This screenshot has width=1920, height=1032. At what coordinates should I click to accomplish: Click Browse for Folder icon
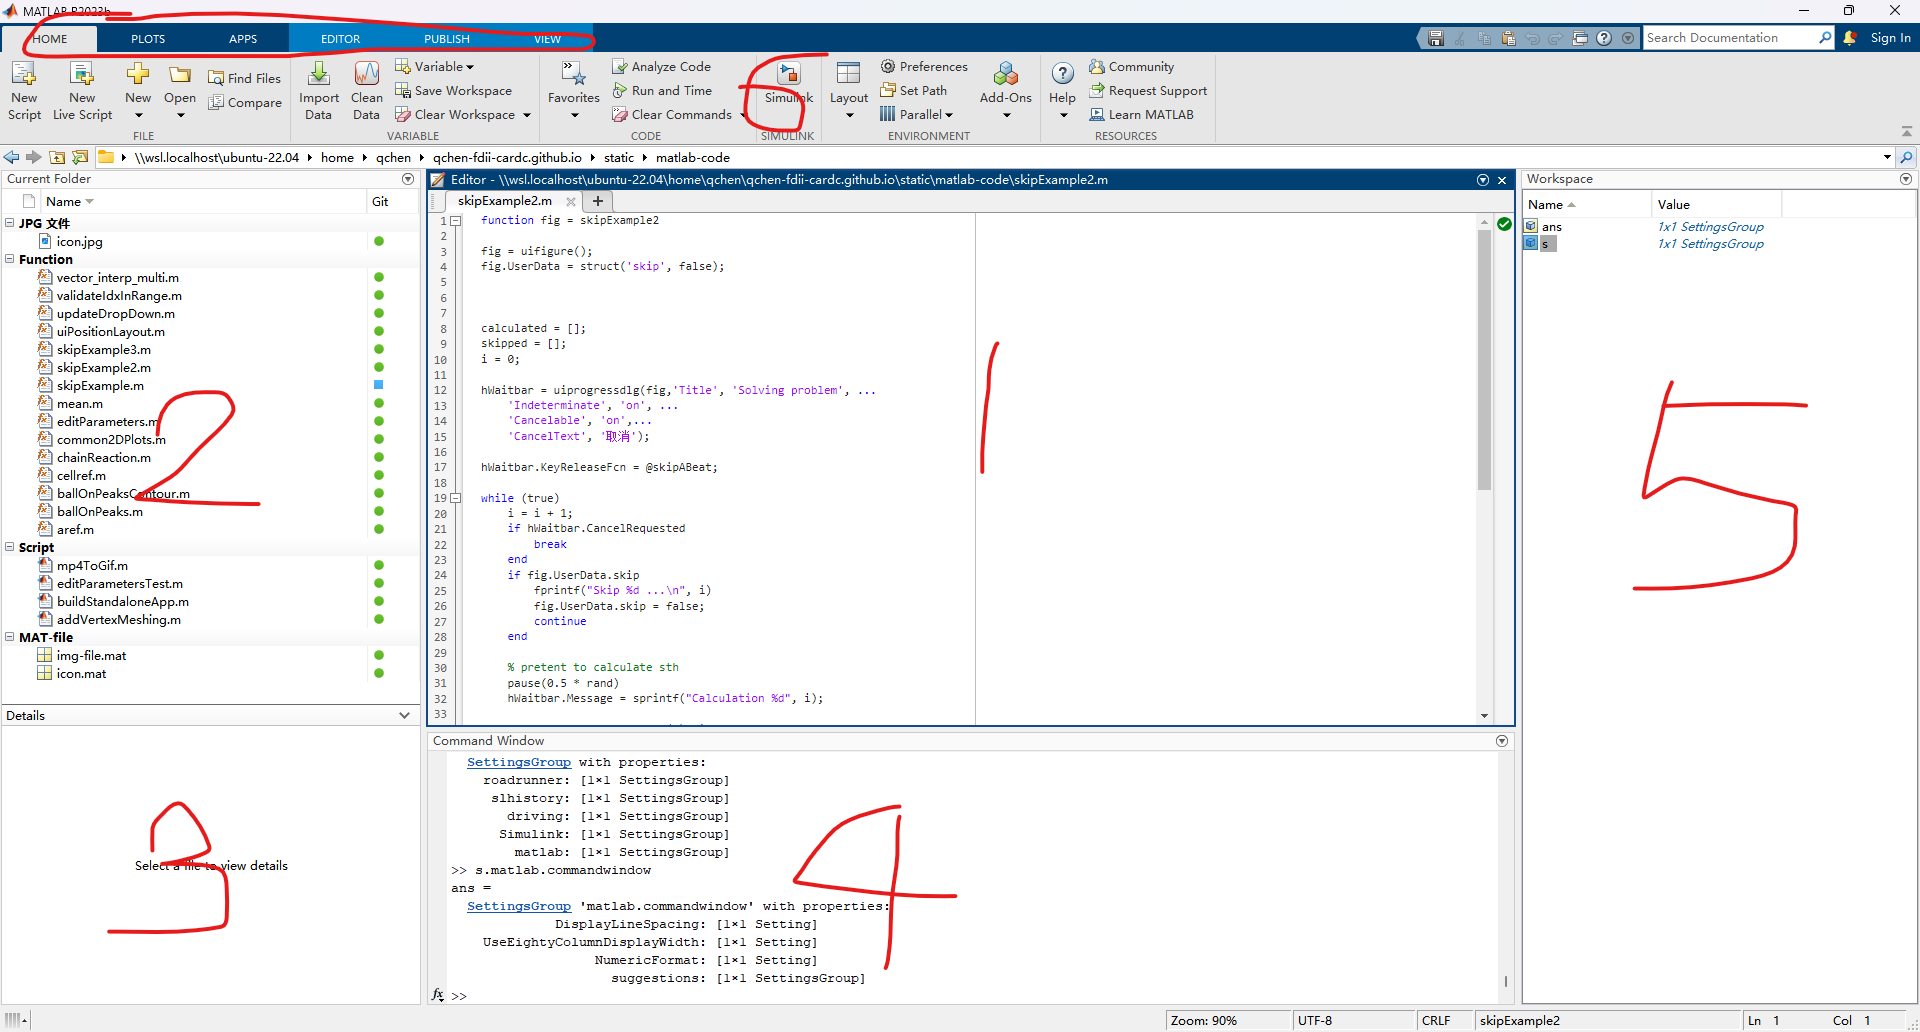[x=80, y=157]
